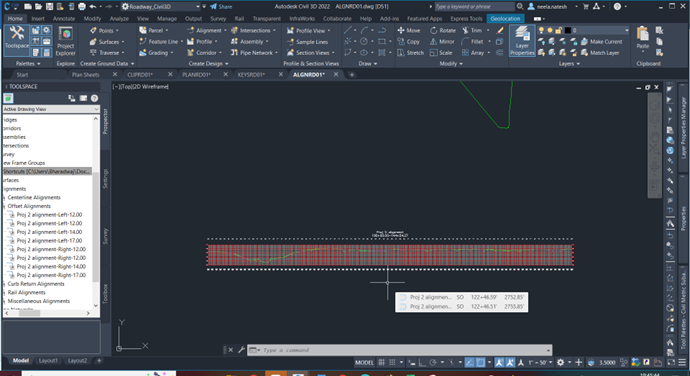Select the Move tool in Modify panel
This screenshot has width=690, height=376.
409,30
